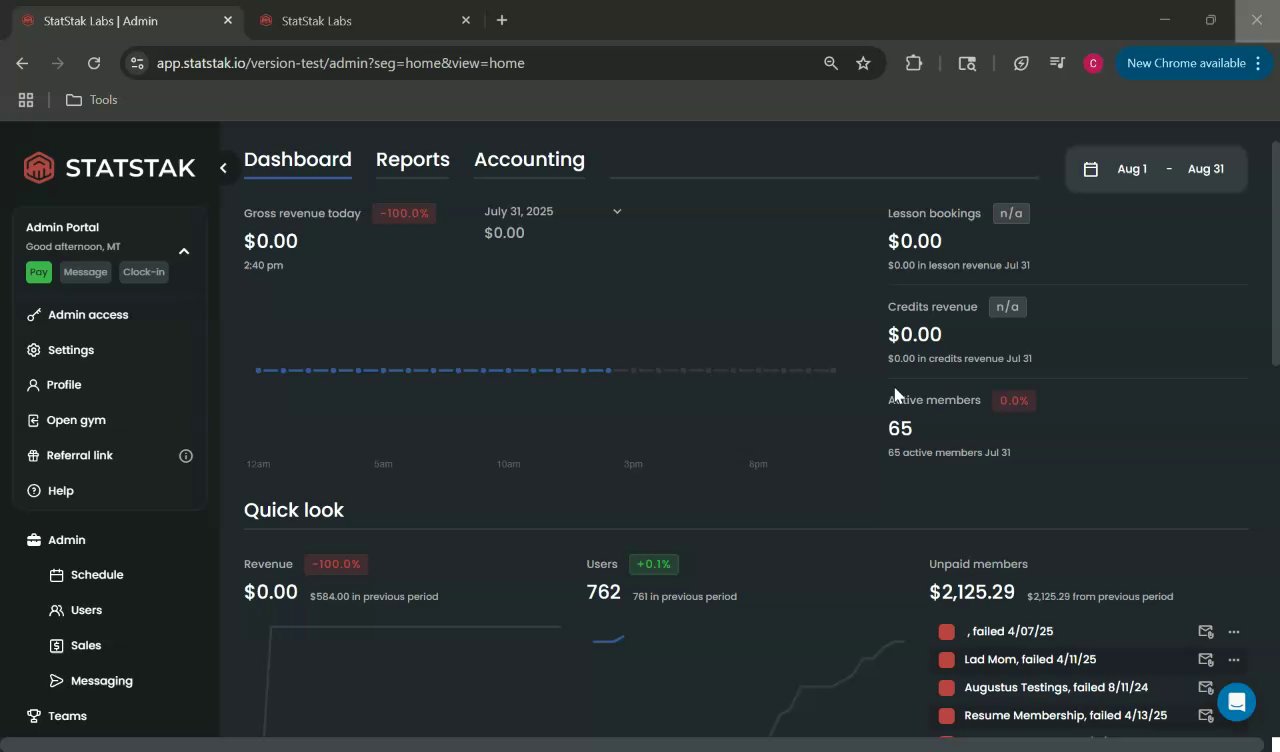The height and width of the screenshot is (752, 1280).
Task: Close the second 'StatStak Labs' browser tab
Action: point(466,20)
